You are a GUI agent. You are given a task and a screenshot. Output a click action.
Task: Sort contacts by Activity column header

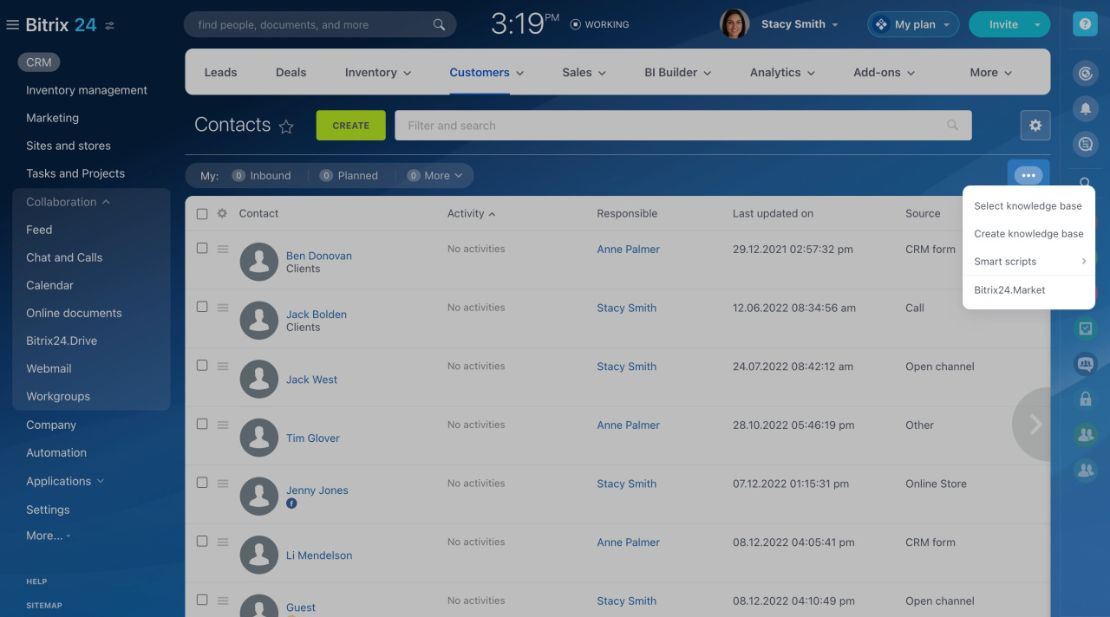pyautogui.click(x=471, y=213)
